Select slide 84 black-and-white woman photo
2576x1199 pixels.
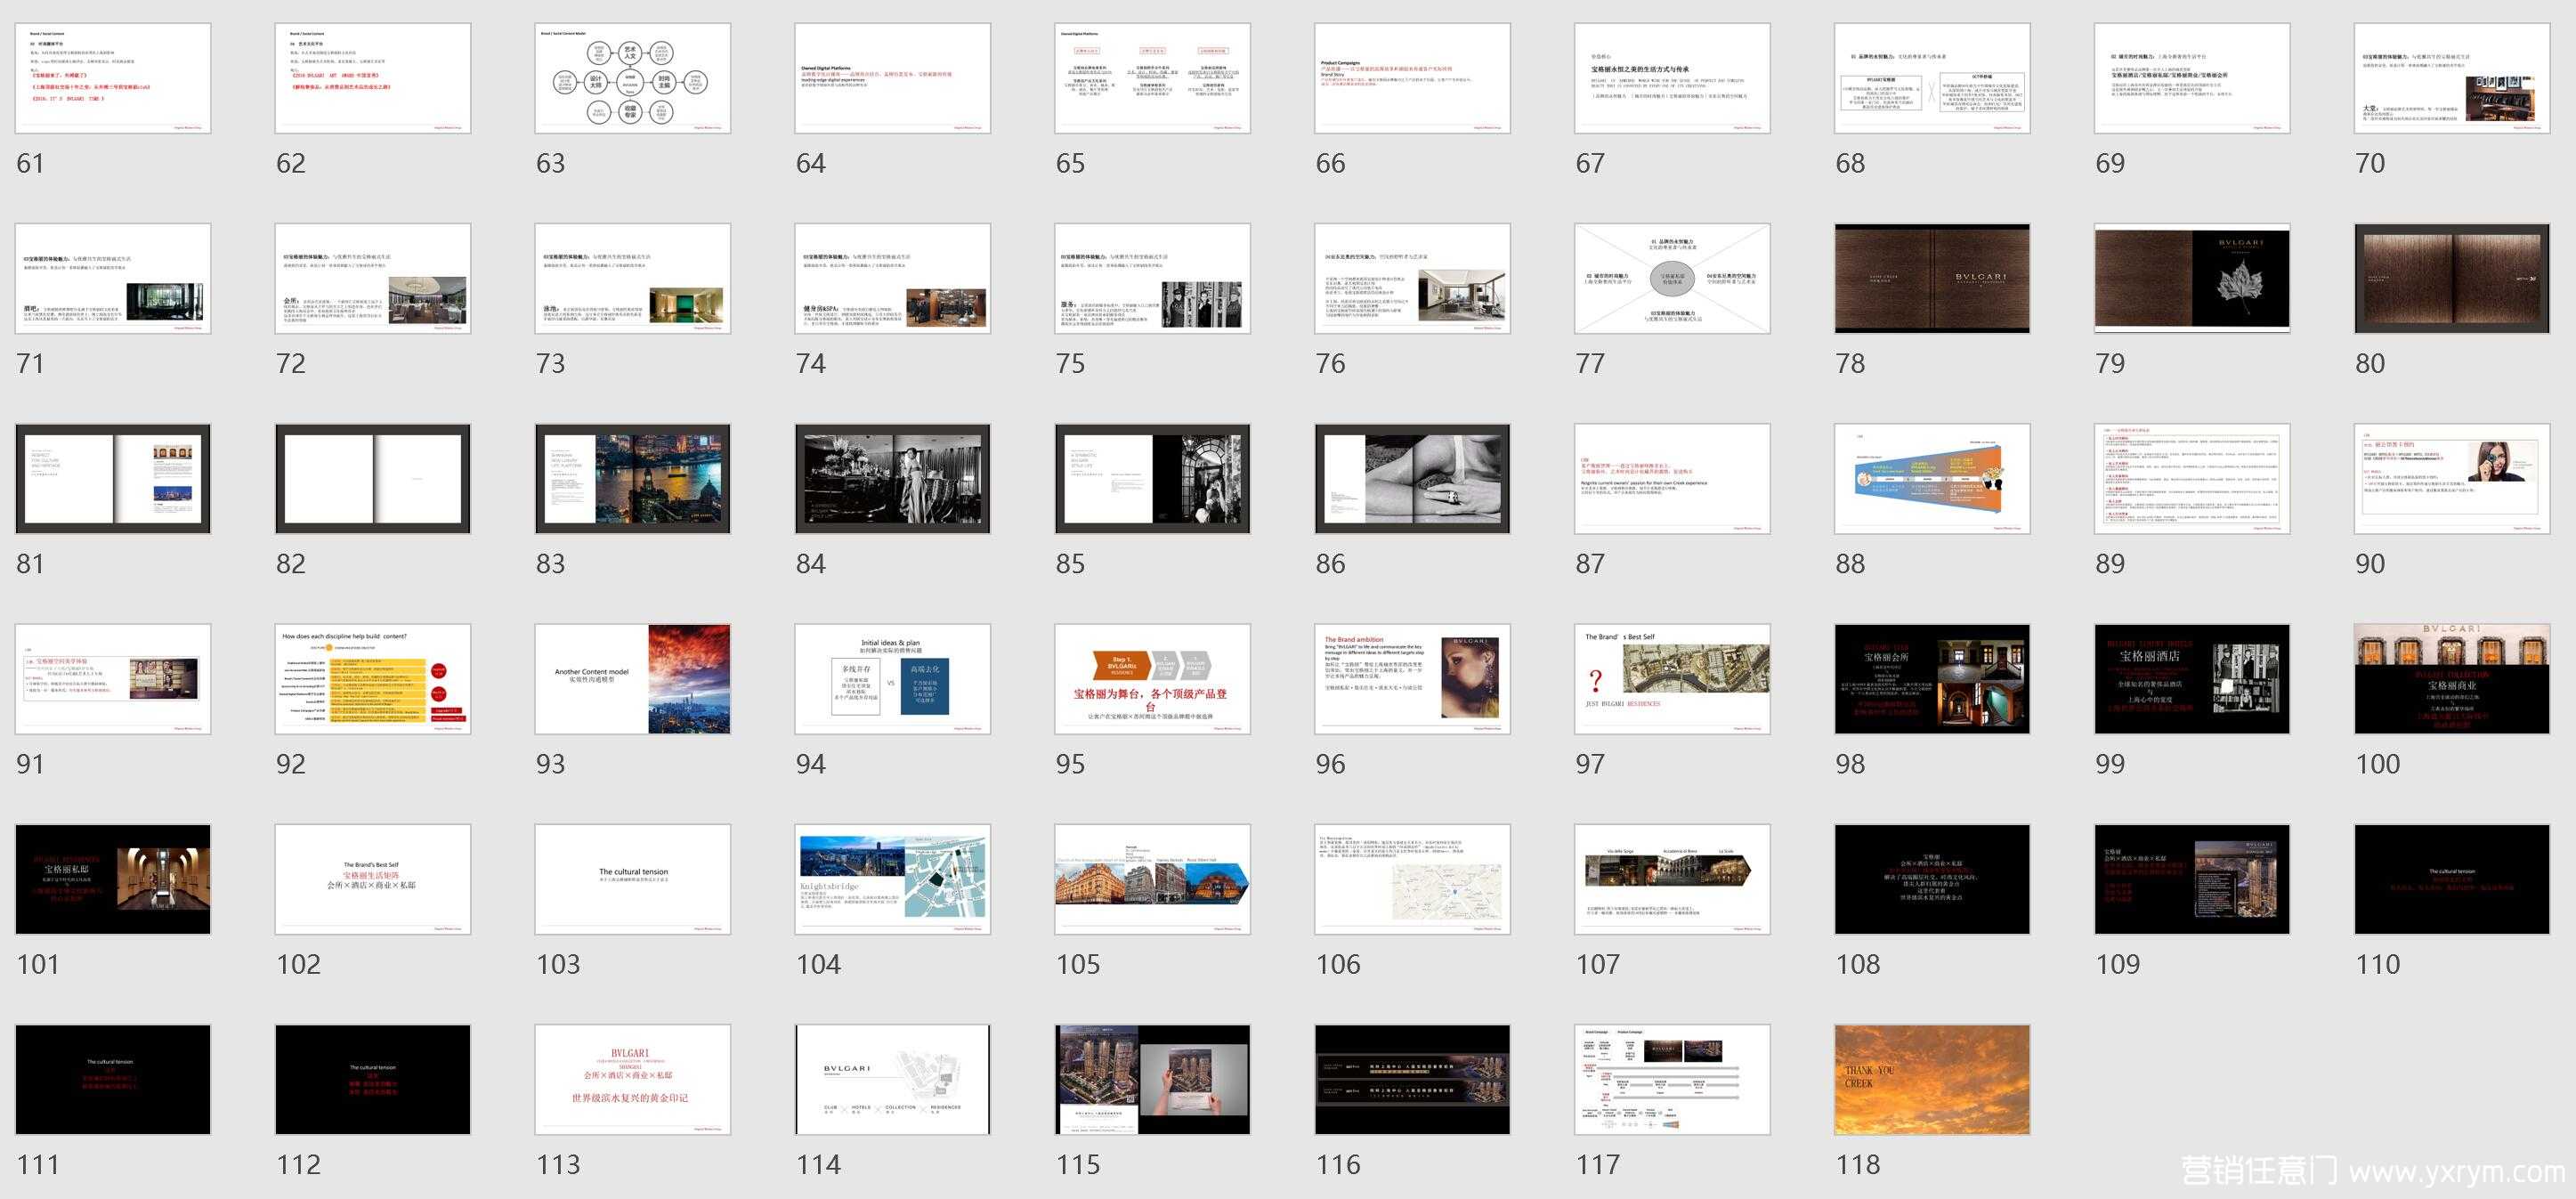click(893, 479)
